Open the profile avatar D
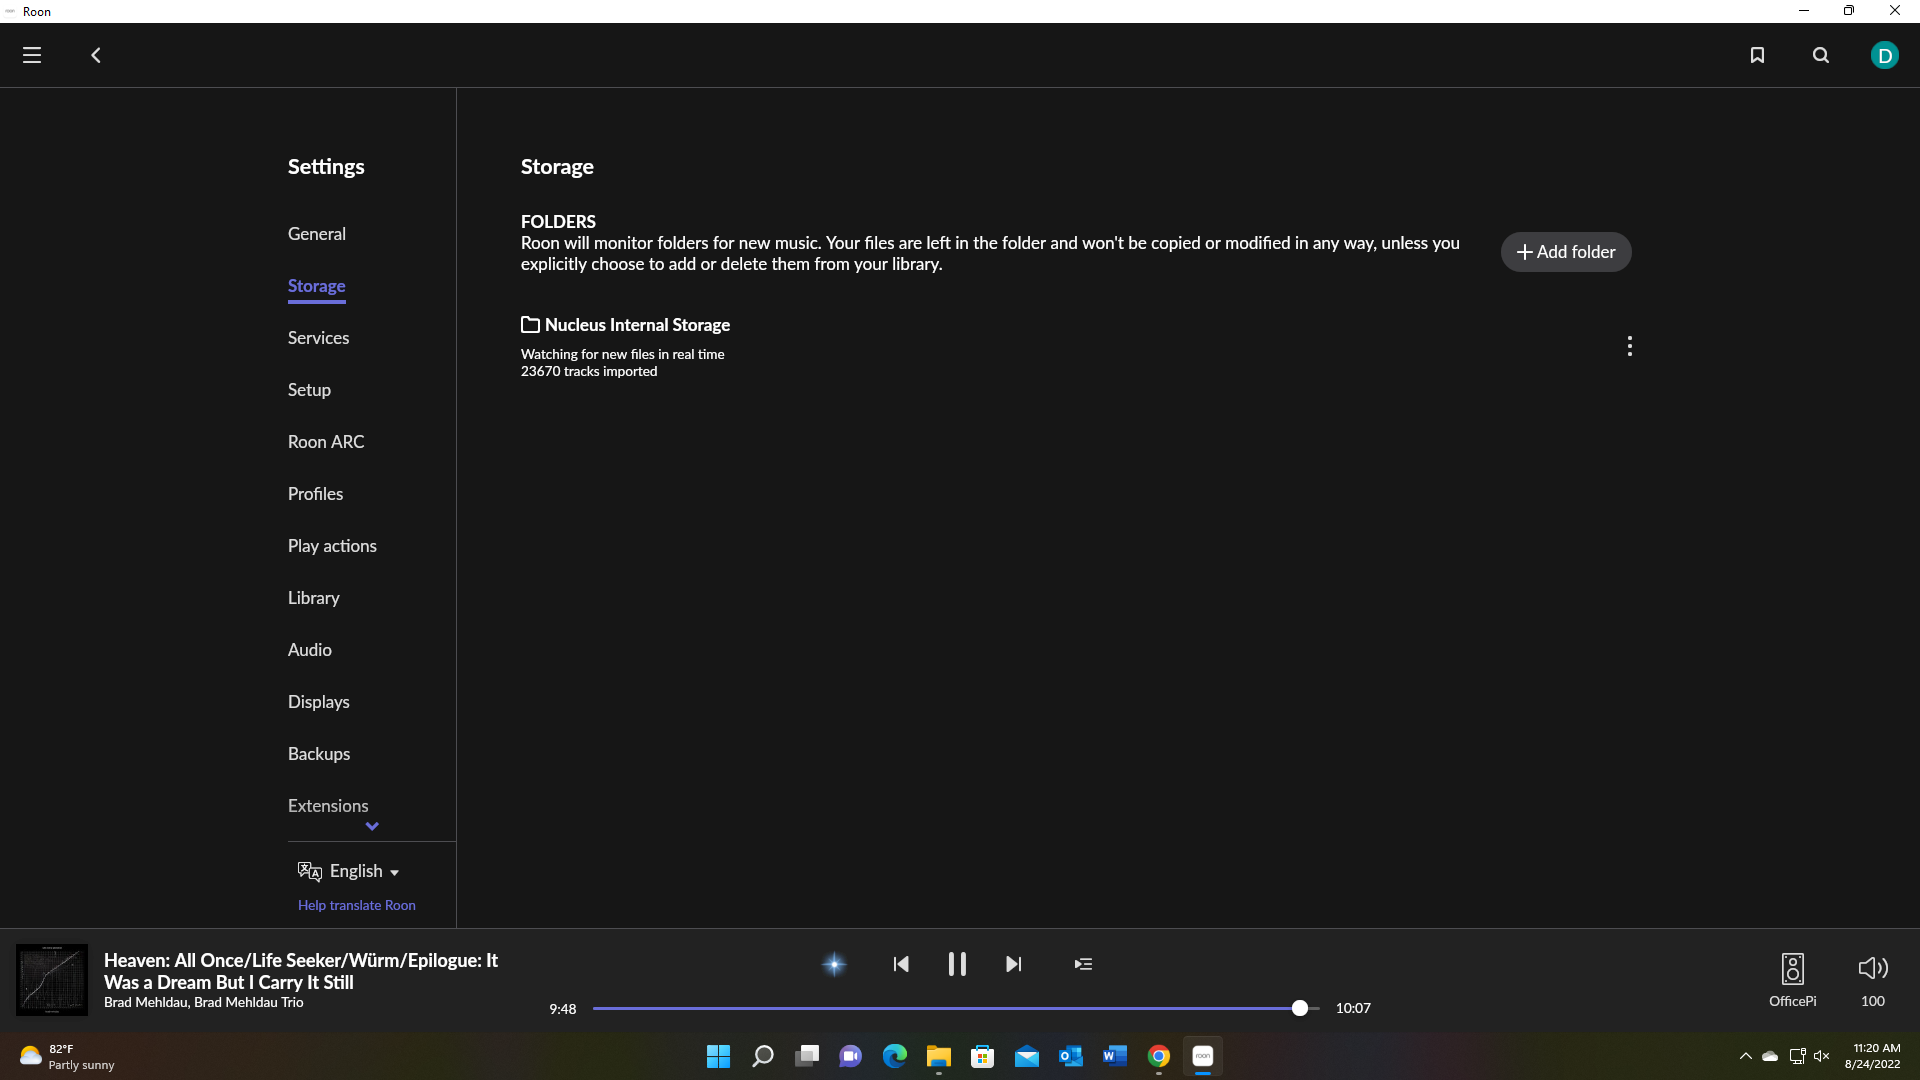1920x1080 pixels. click(x=1885, y=55)
